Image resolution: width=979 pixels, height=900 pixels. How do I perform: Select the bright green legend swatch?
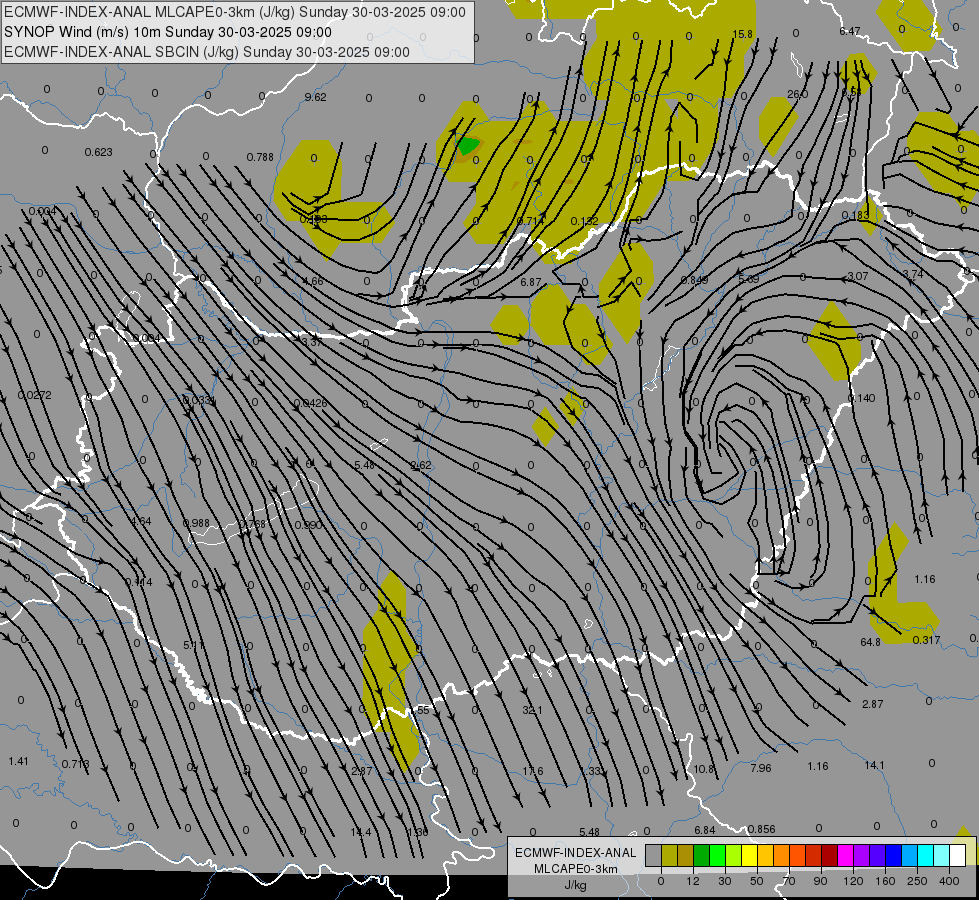tap(718, 856)
